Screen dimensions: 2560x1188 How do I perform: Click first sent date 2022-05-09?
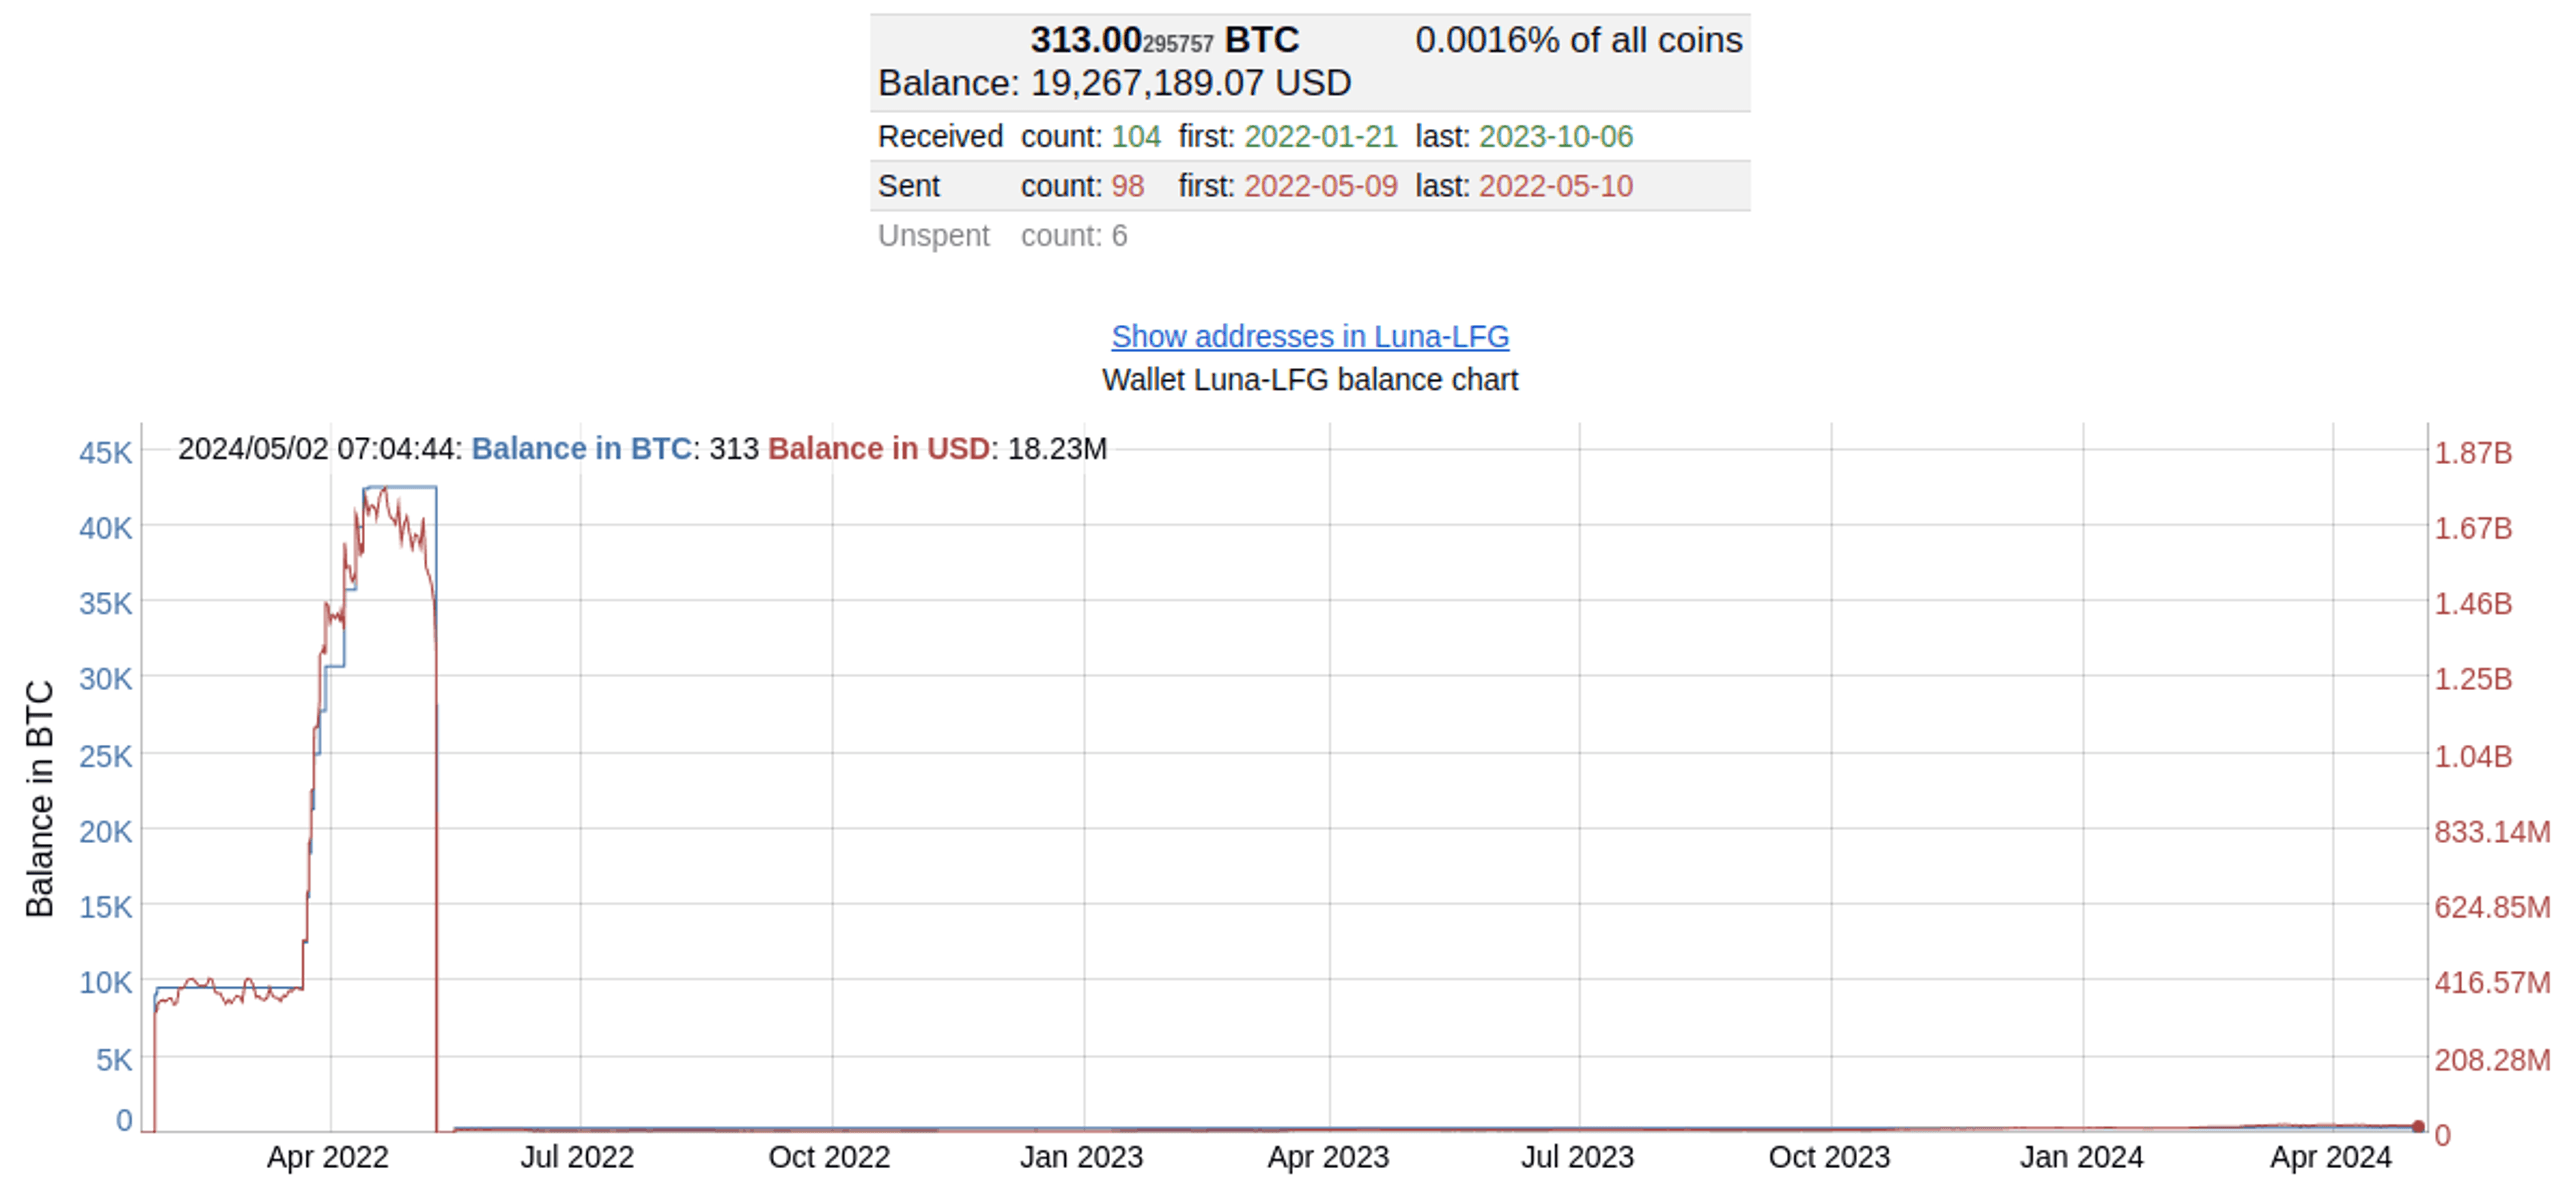click(1319, 186)
